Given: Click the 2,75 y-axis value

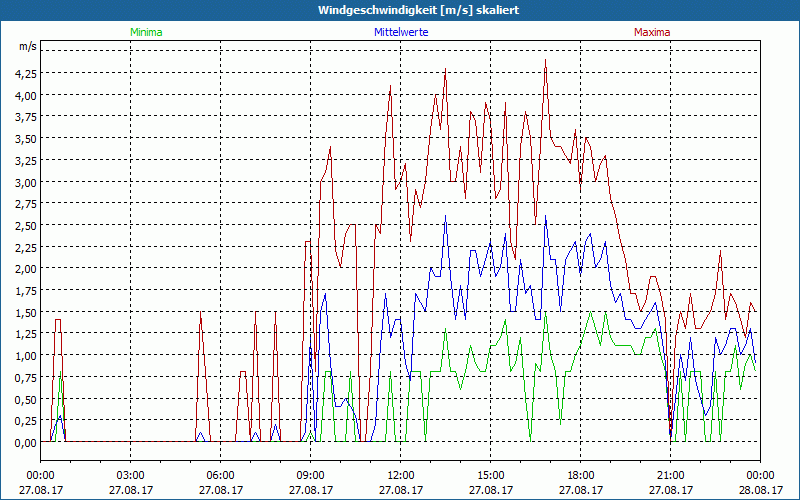Looking at the screenshot, I should point(26,204).
